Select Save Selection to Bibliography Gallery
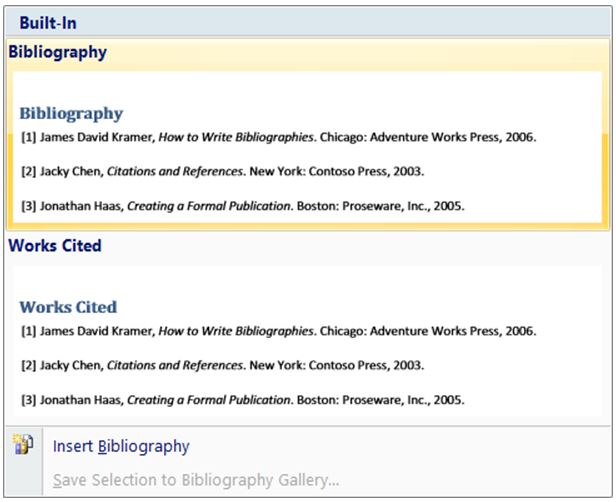616x502 pixels. [196, 480]
